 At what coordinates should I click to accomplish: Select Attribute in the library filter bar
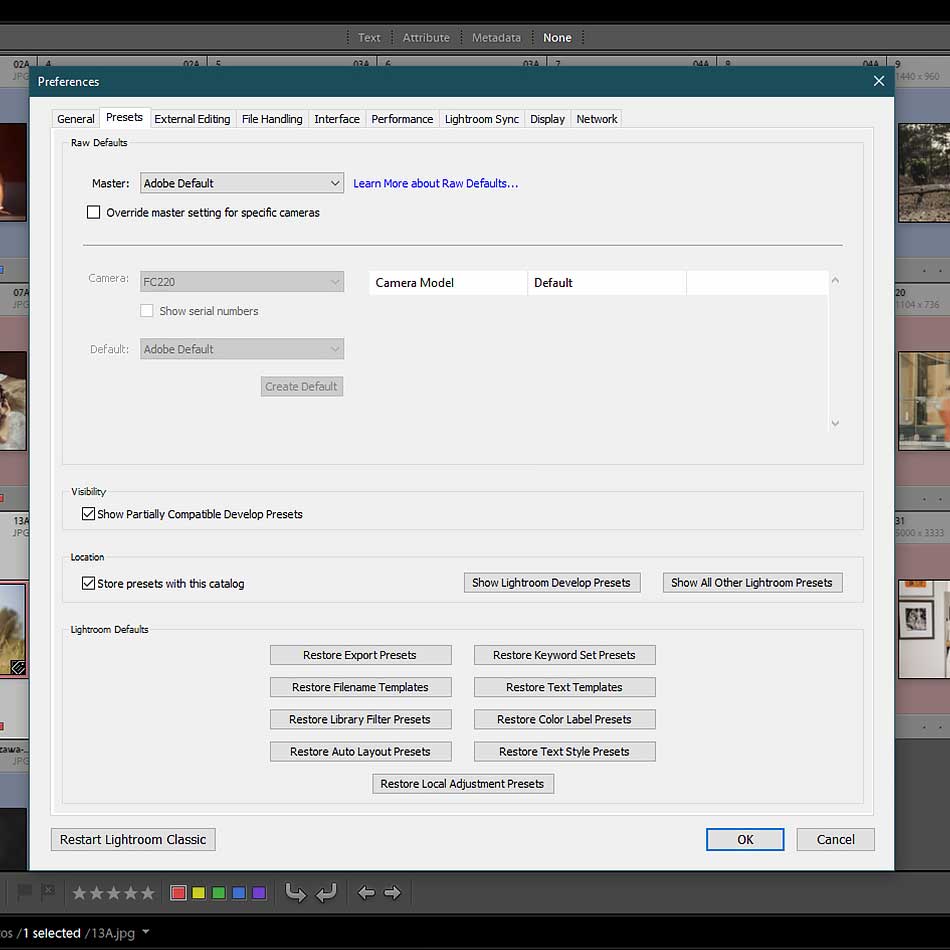click(427, 38)
